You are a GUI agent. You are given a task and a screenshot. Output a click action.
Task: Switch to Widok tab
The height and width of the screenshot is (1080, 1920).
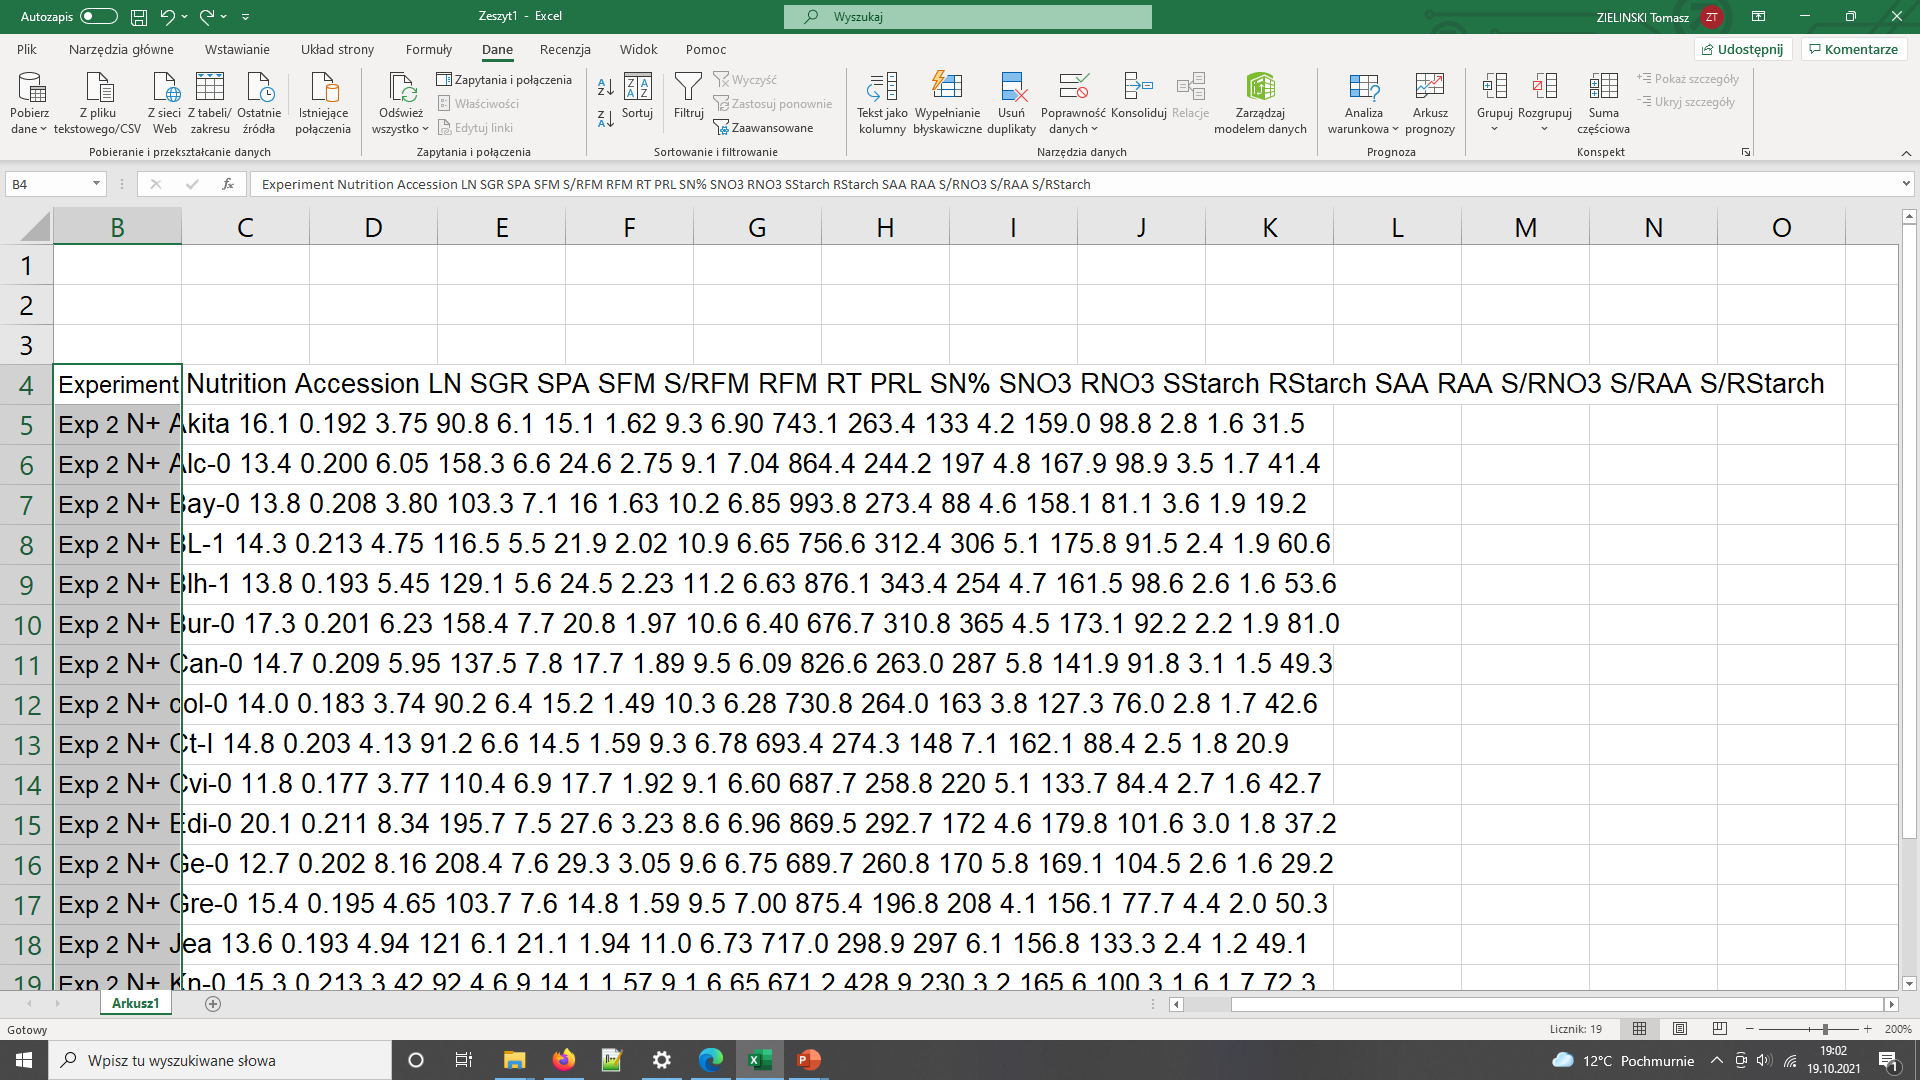638,49
